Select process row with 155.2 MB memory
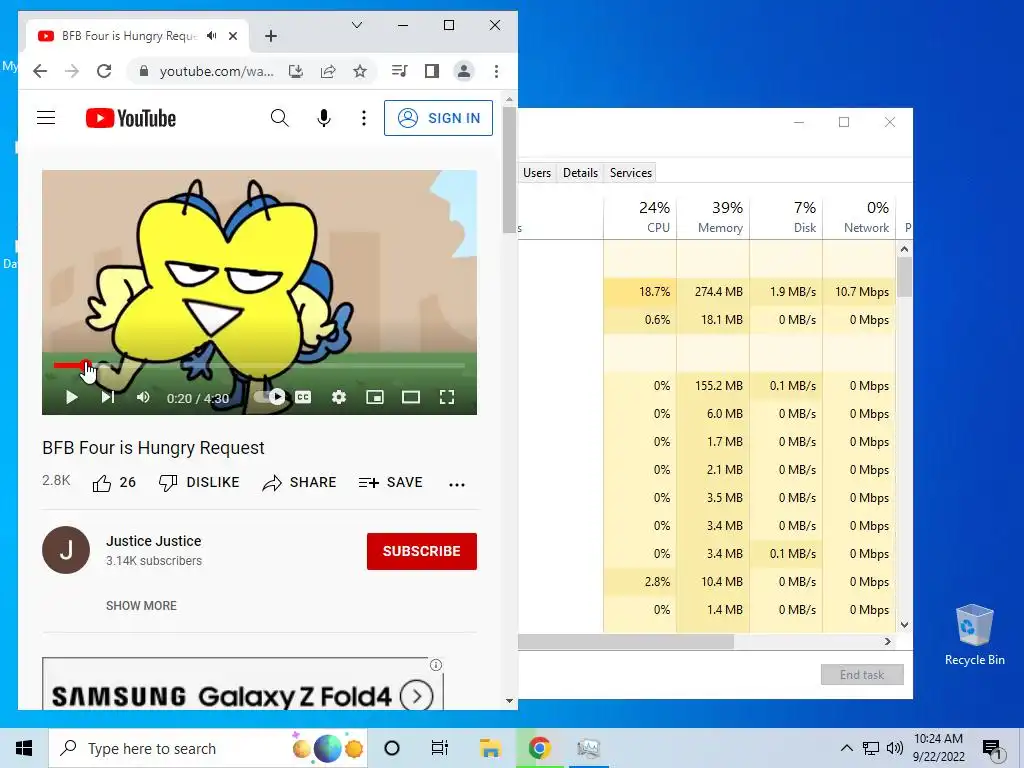Image resolution: width=1024 pixels, height=768 pixels. click(x=707, y=386)
